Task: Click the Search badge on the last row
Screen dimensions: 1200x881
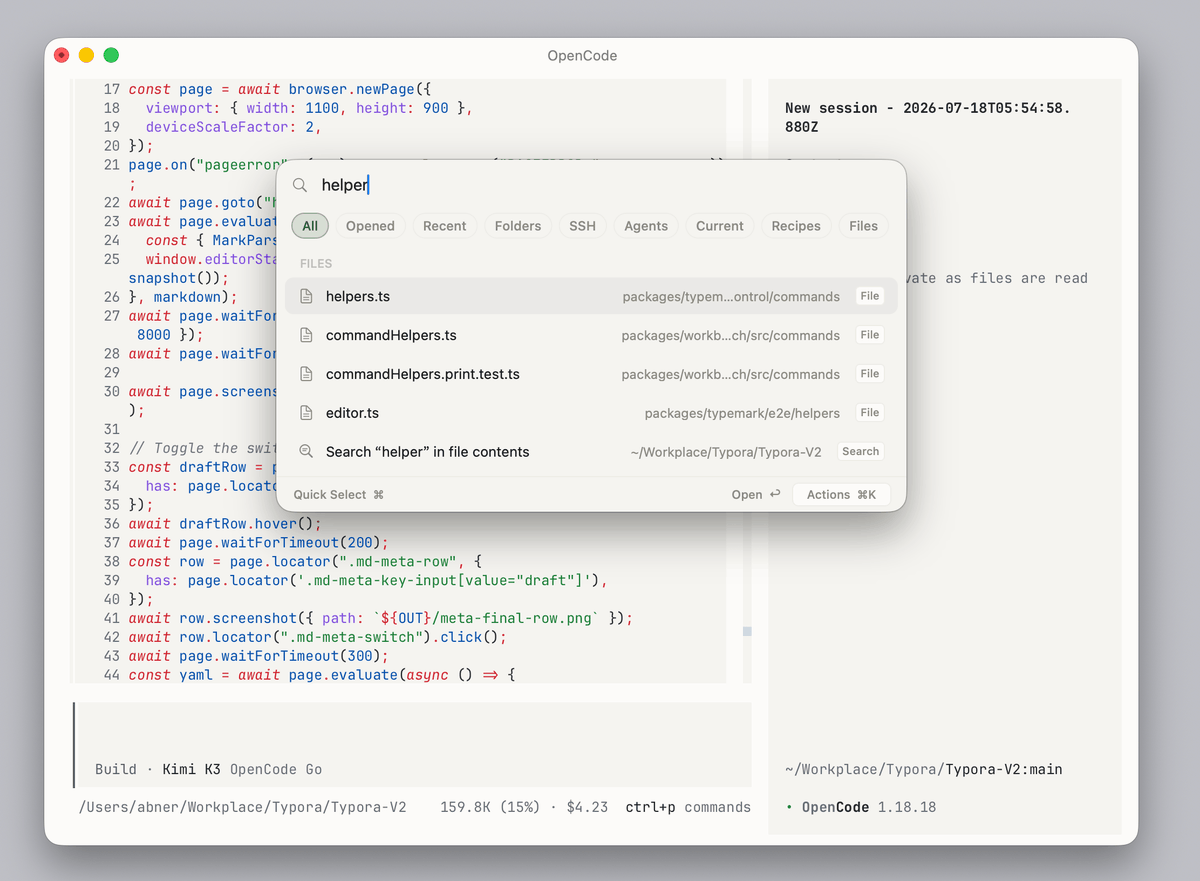Action: click(x=861, y=452)
